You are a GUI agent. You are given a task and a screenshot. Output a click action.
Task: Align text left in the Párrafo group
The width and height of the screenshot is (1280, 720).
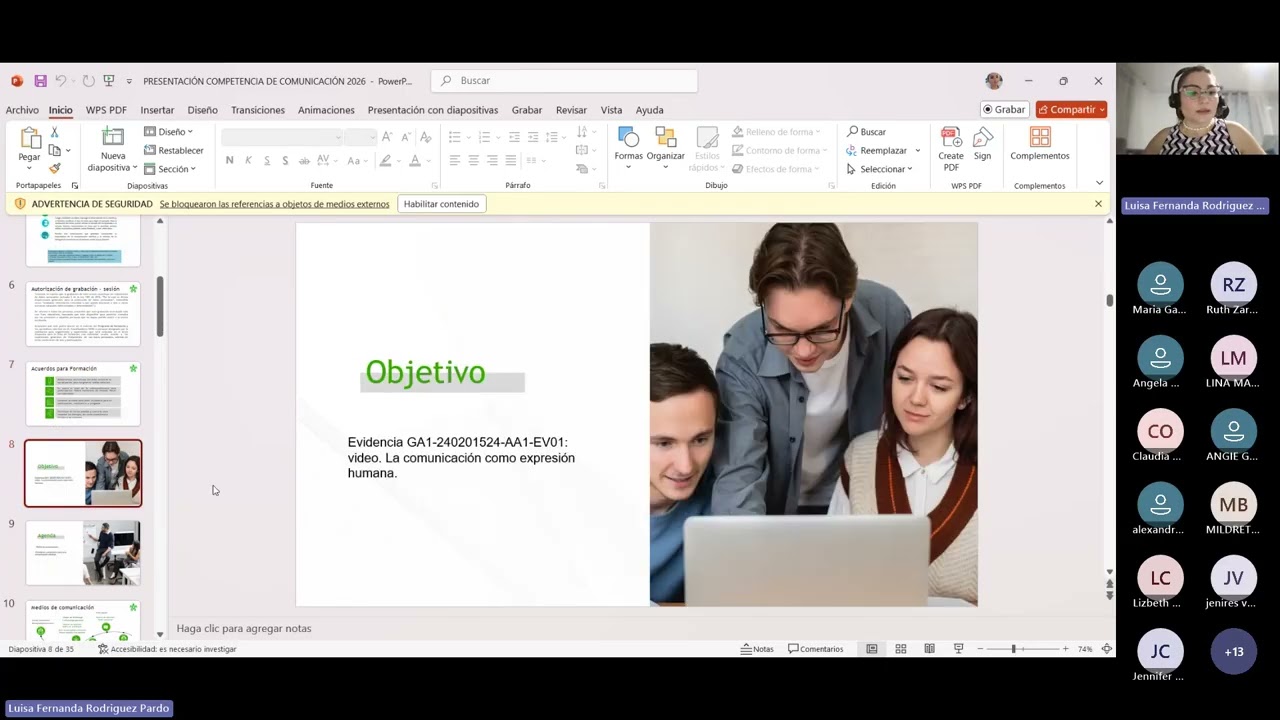click(455, 161)
